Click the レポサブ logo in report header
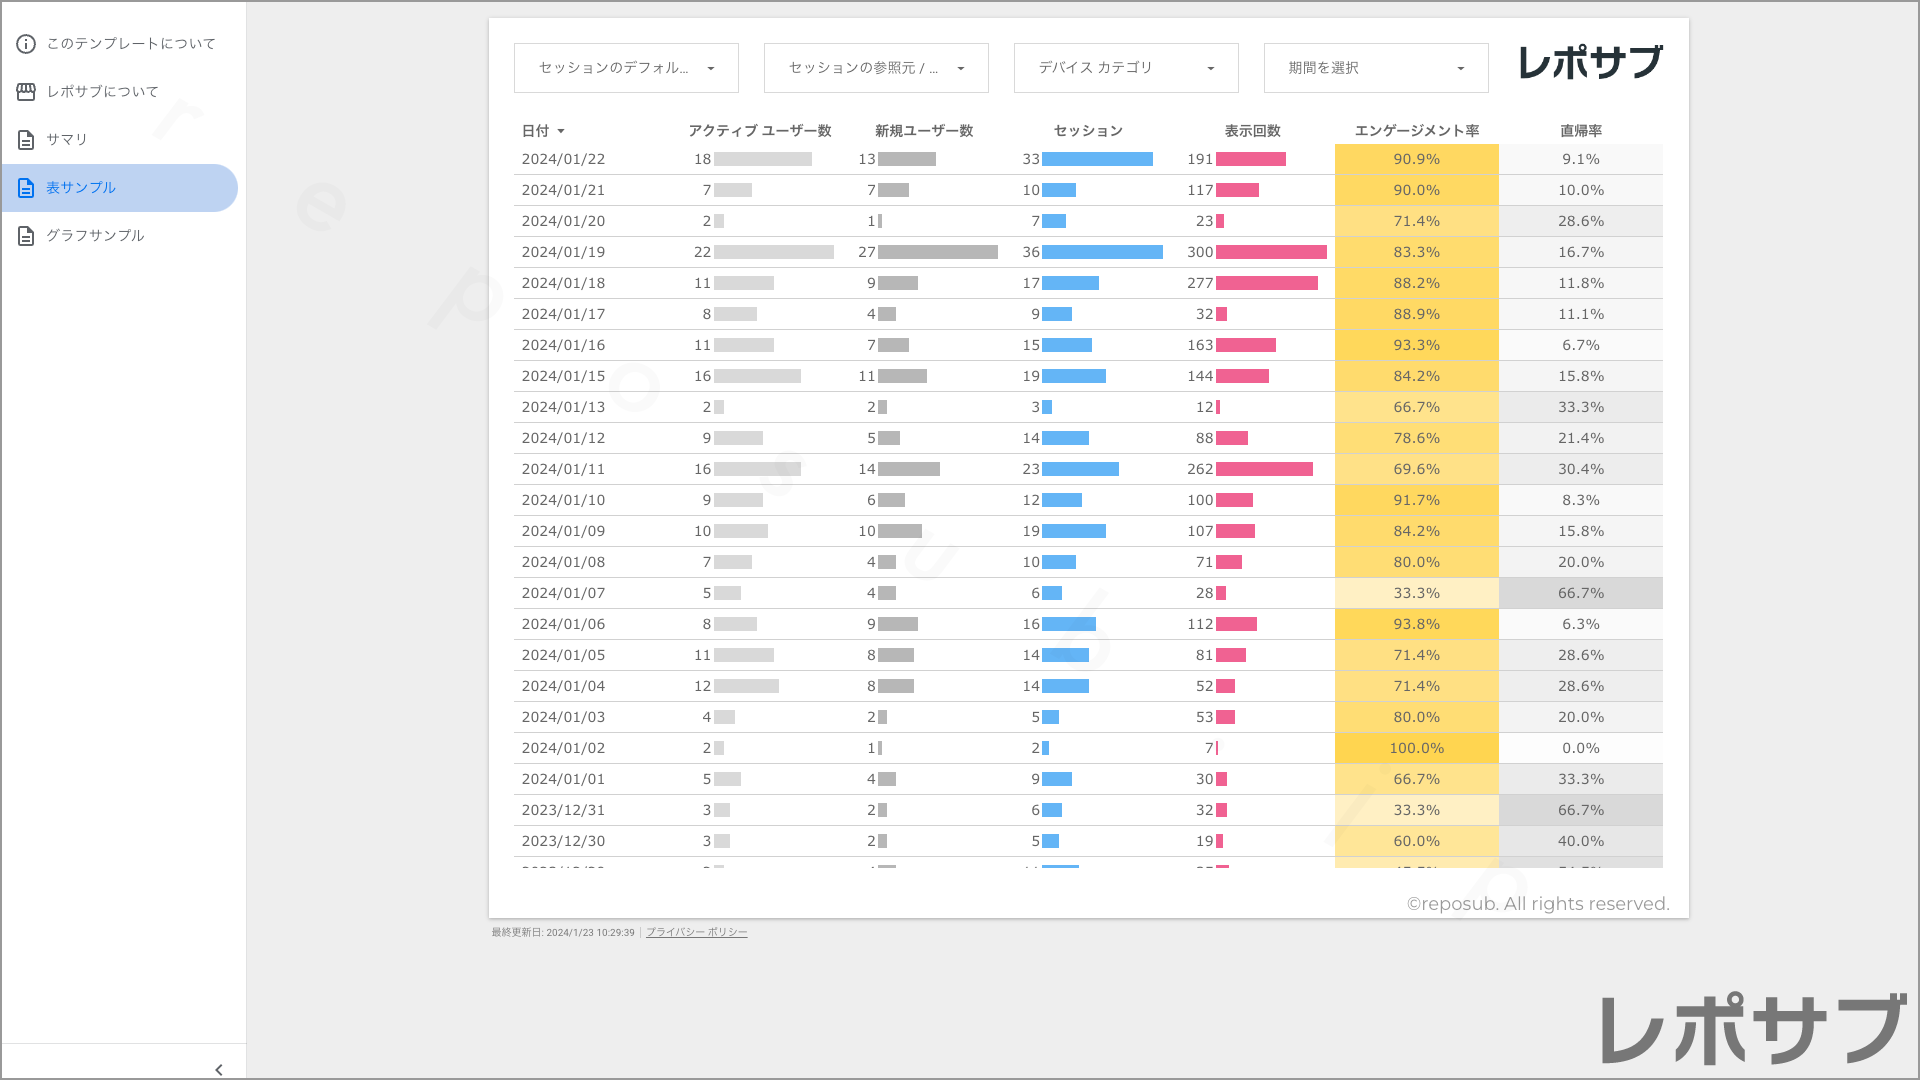Image resolution: width=1920 pixels, height=1080 pixels. click(x=1590, y=63)
